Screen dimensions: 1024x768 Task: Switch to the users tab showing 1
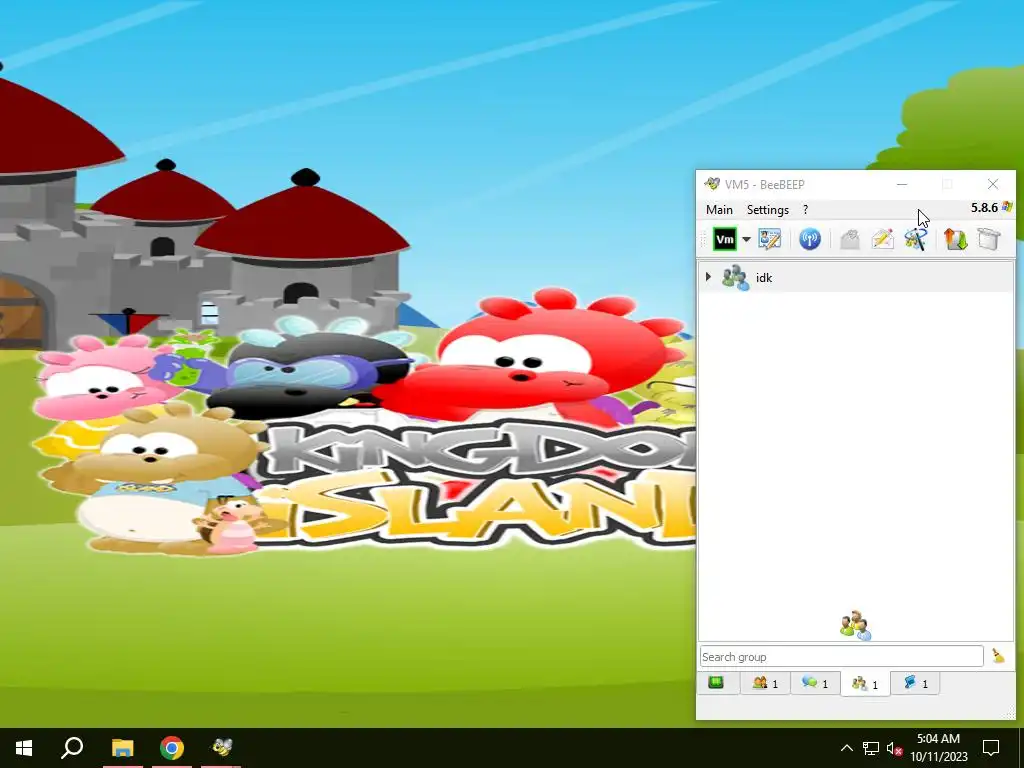pos(765,683)
